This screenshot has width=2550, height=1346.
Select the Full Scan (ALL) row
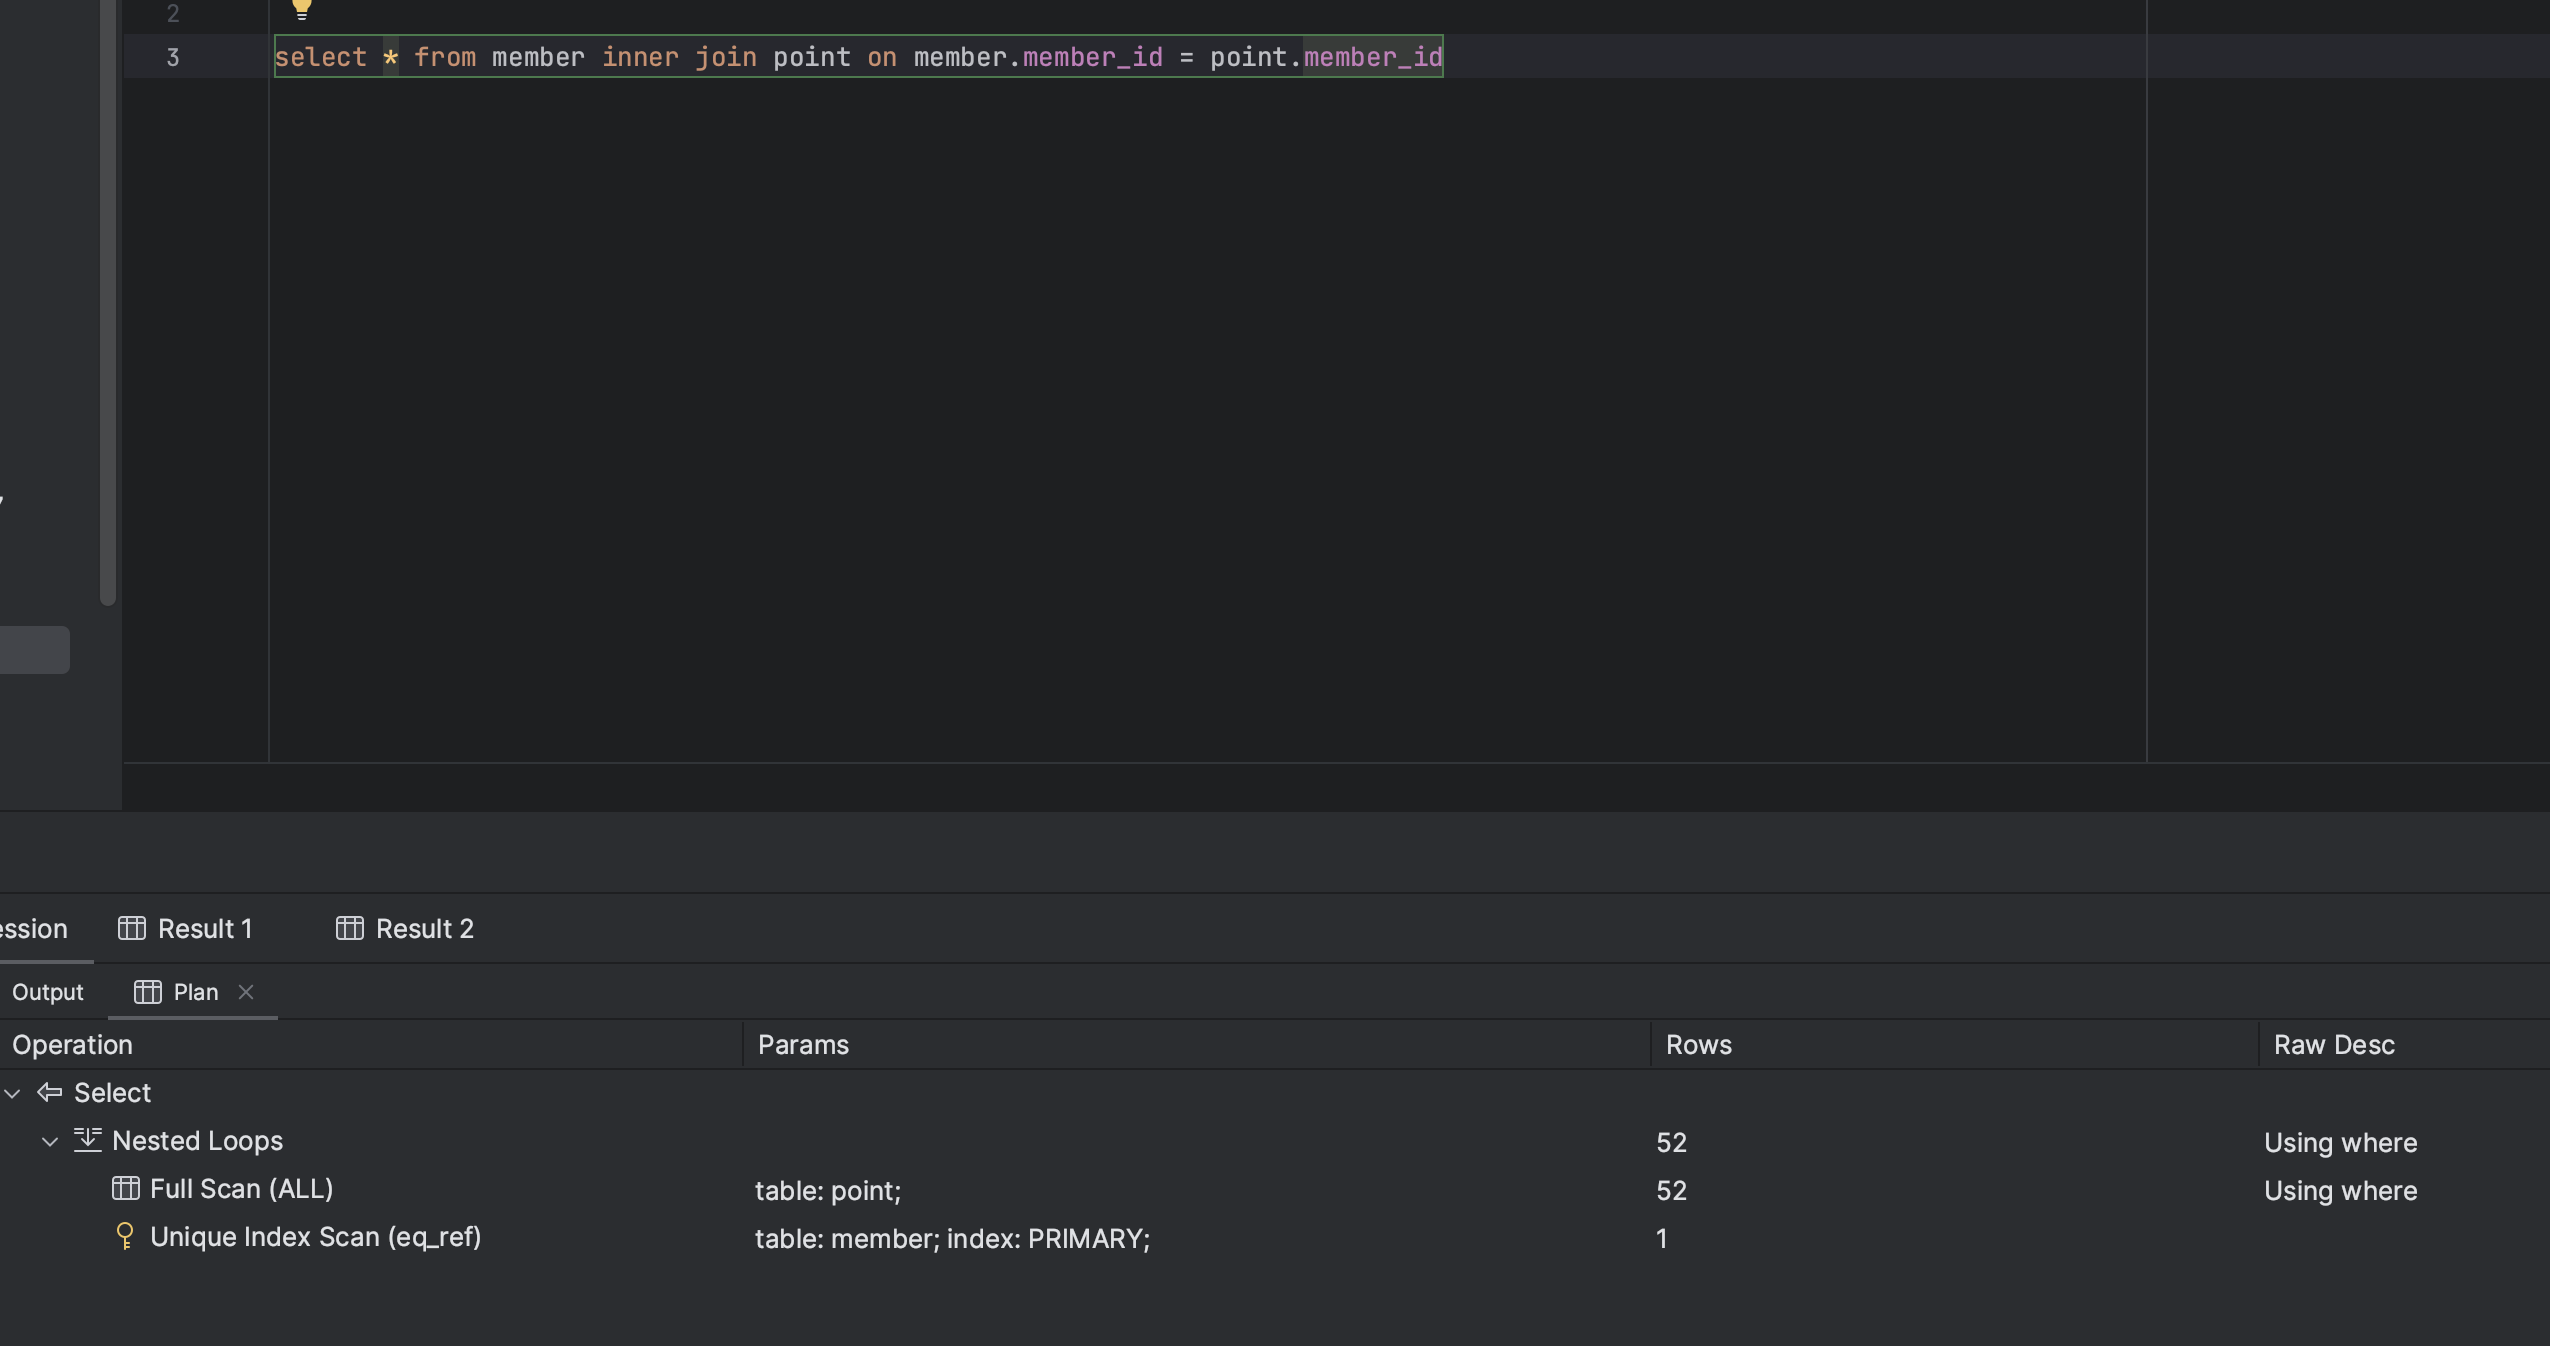coord(241,1189)
